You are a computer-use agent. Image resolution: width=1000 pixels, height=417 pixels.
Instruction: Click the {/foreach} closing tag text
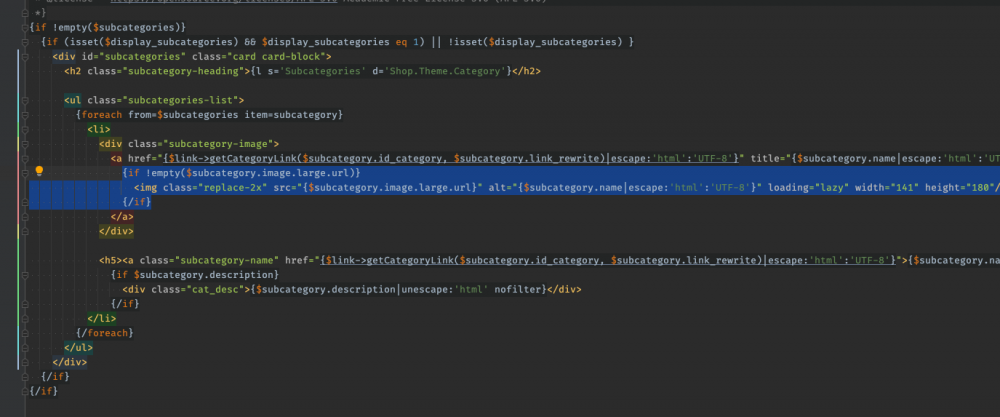coord(105,333)
